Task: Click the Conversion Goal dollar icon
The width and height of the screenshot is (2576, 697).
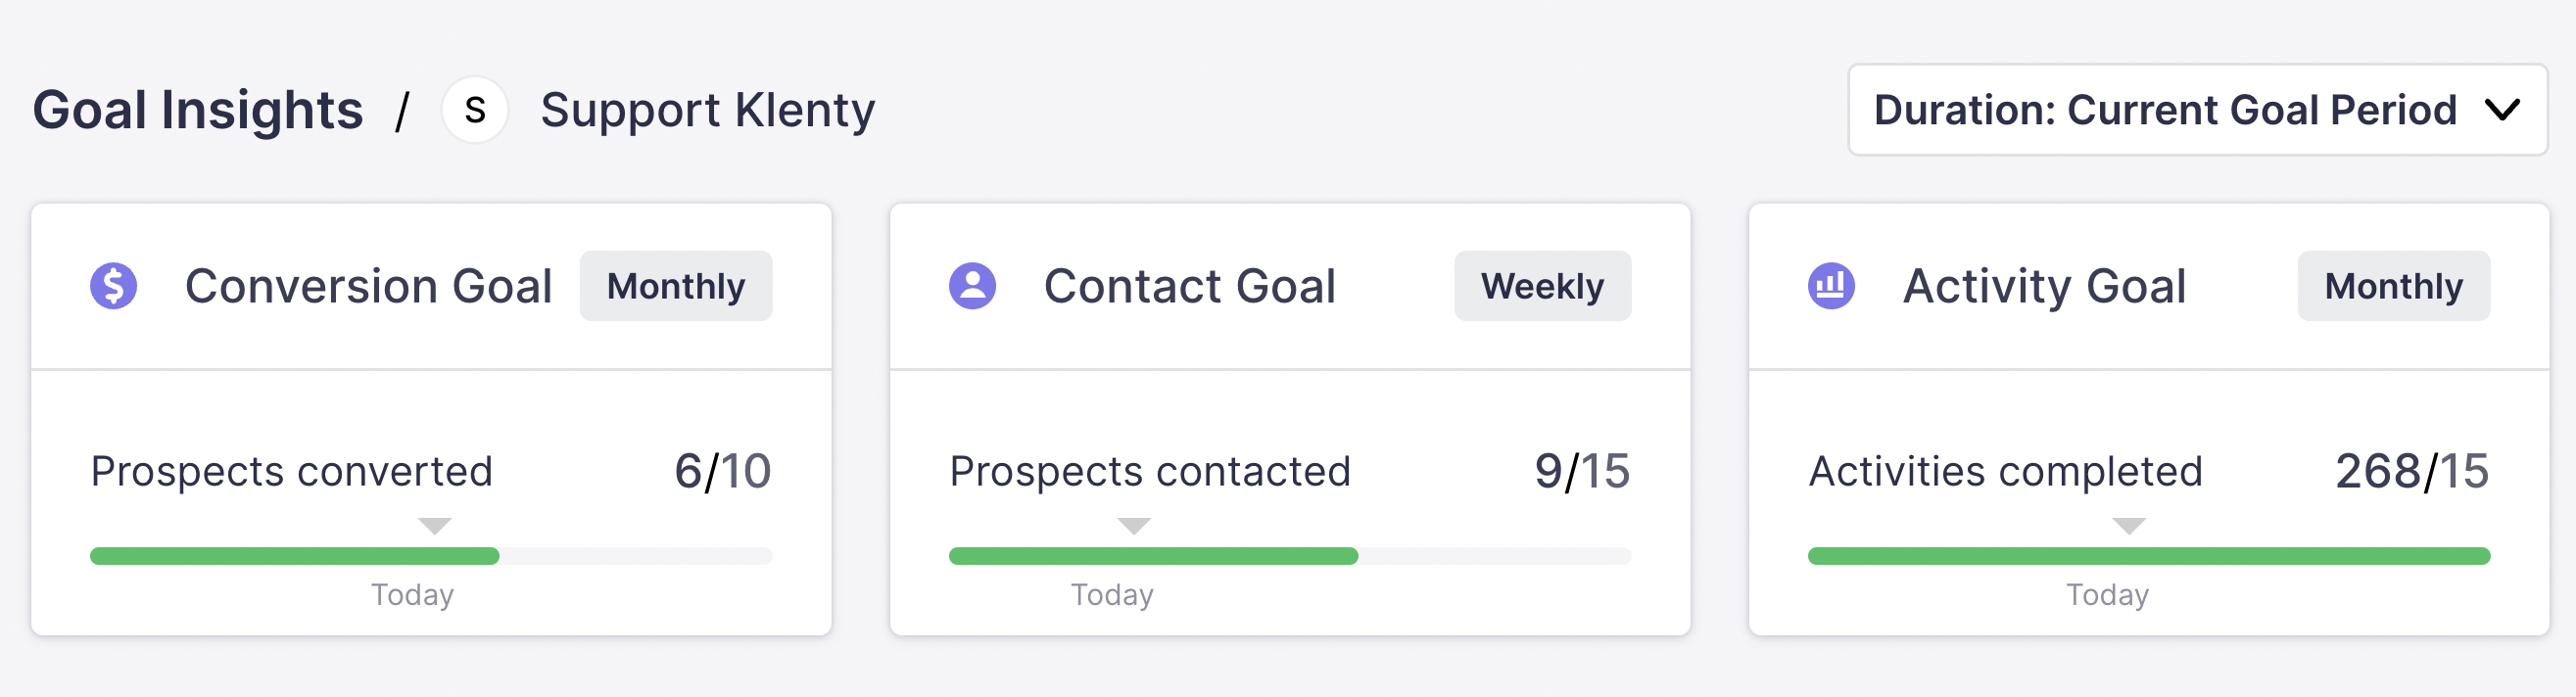Action: [x=114, y=286]
